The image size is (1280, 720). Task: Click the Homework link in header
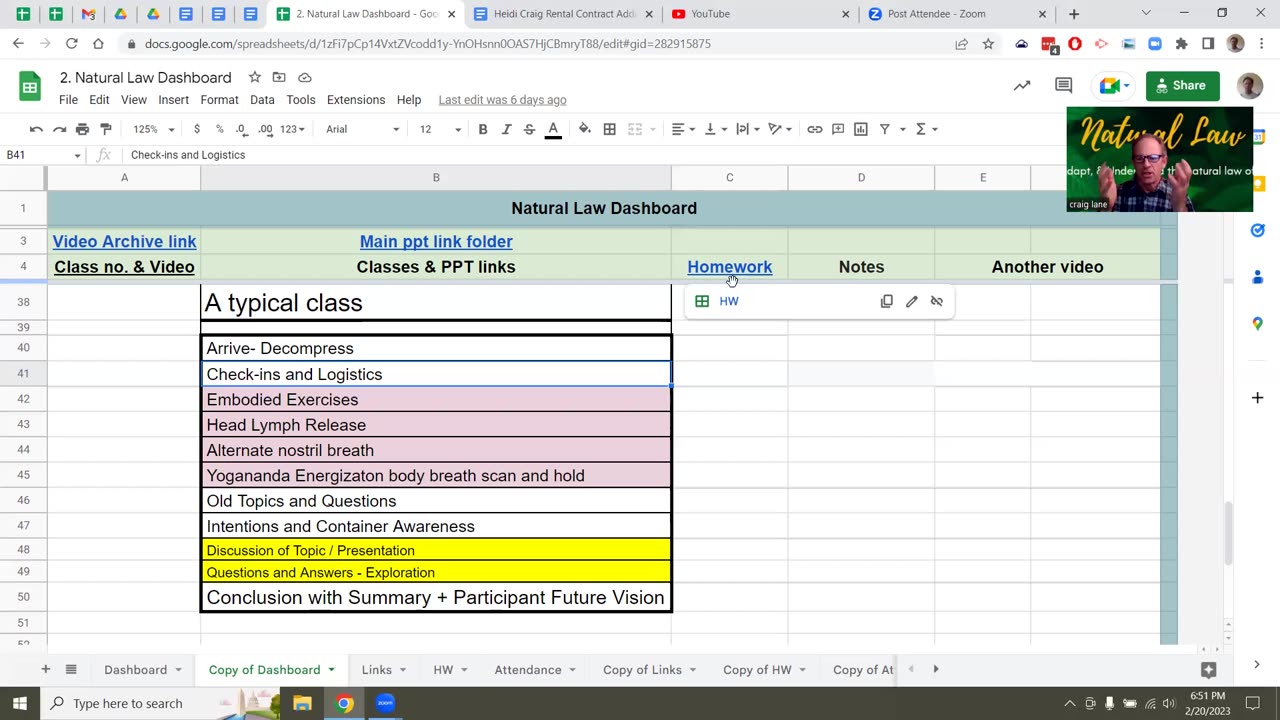coord(729,267)
